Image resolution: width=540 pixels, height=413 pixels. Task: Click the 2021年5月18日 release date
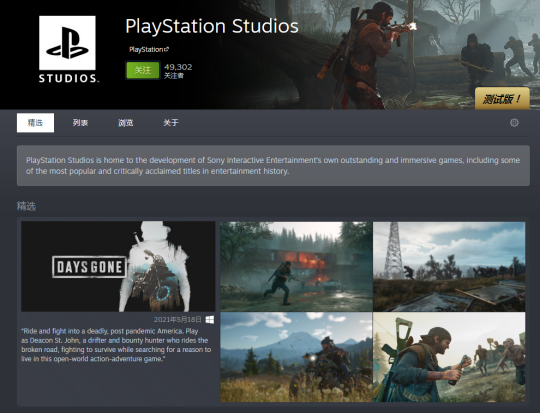(x=178, y=320)
